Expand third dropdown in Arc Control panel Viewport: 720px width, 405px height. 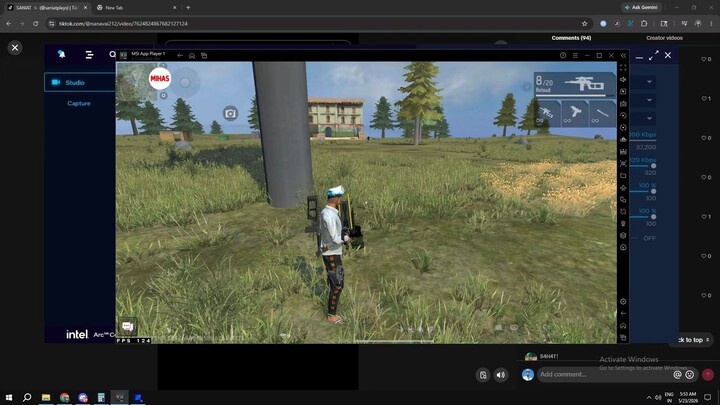pos(649,118)
